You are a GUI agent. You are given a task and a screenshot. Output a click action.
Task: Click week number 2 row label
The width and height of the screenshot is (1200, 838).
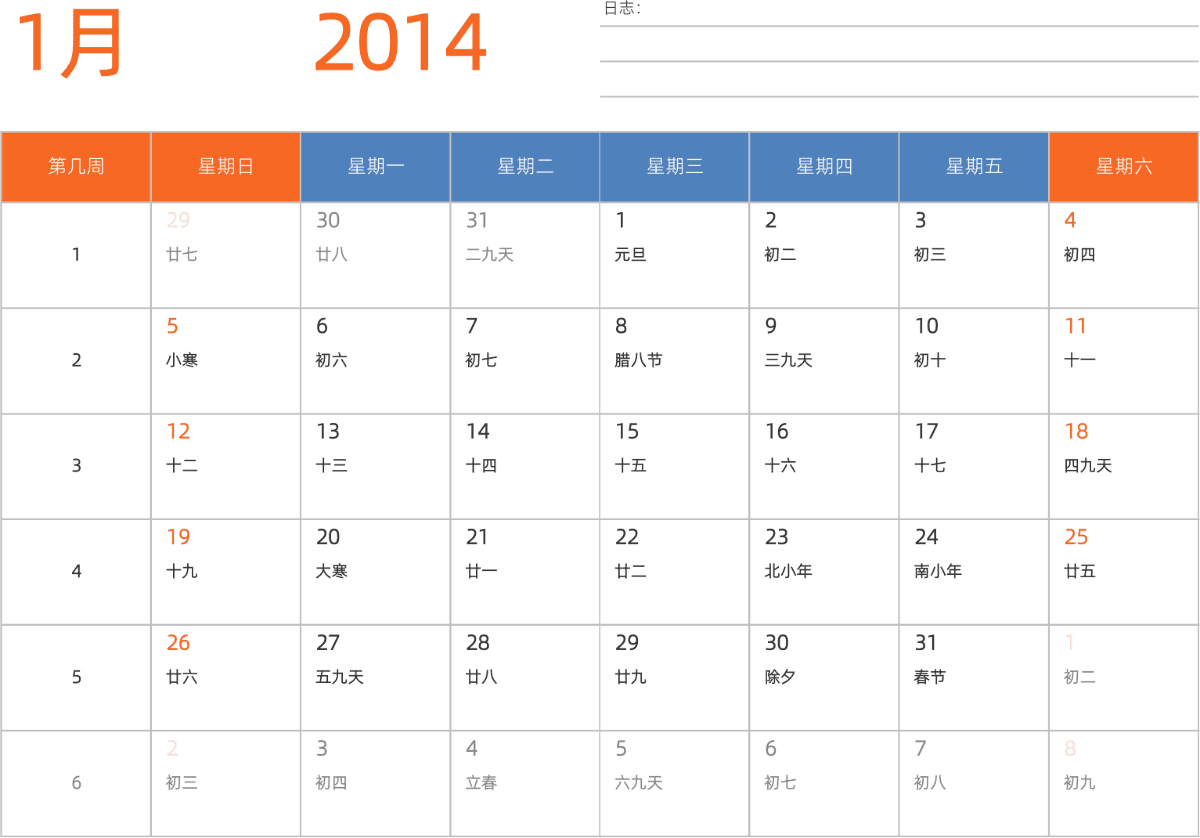76,361
